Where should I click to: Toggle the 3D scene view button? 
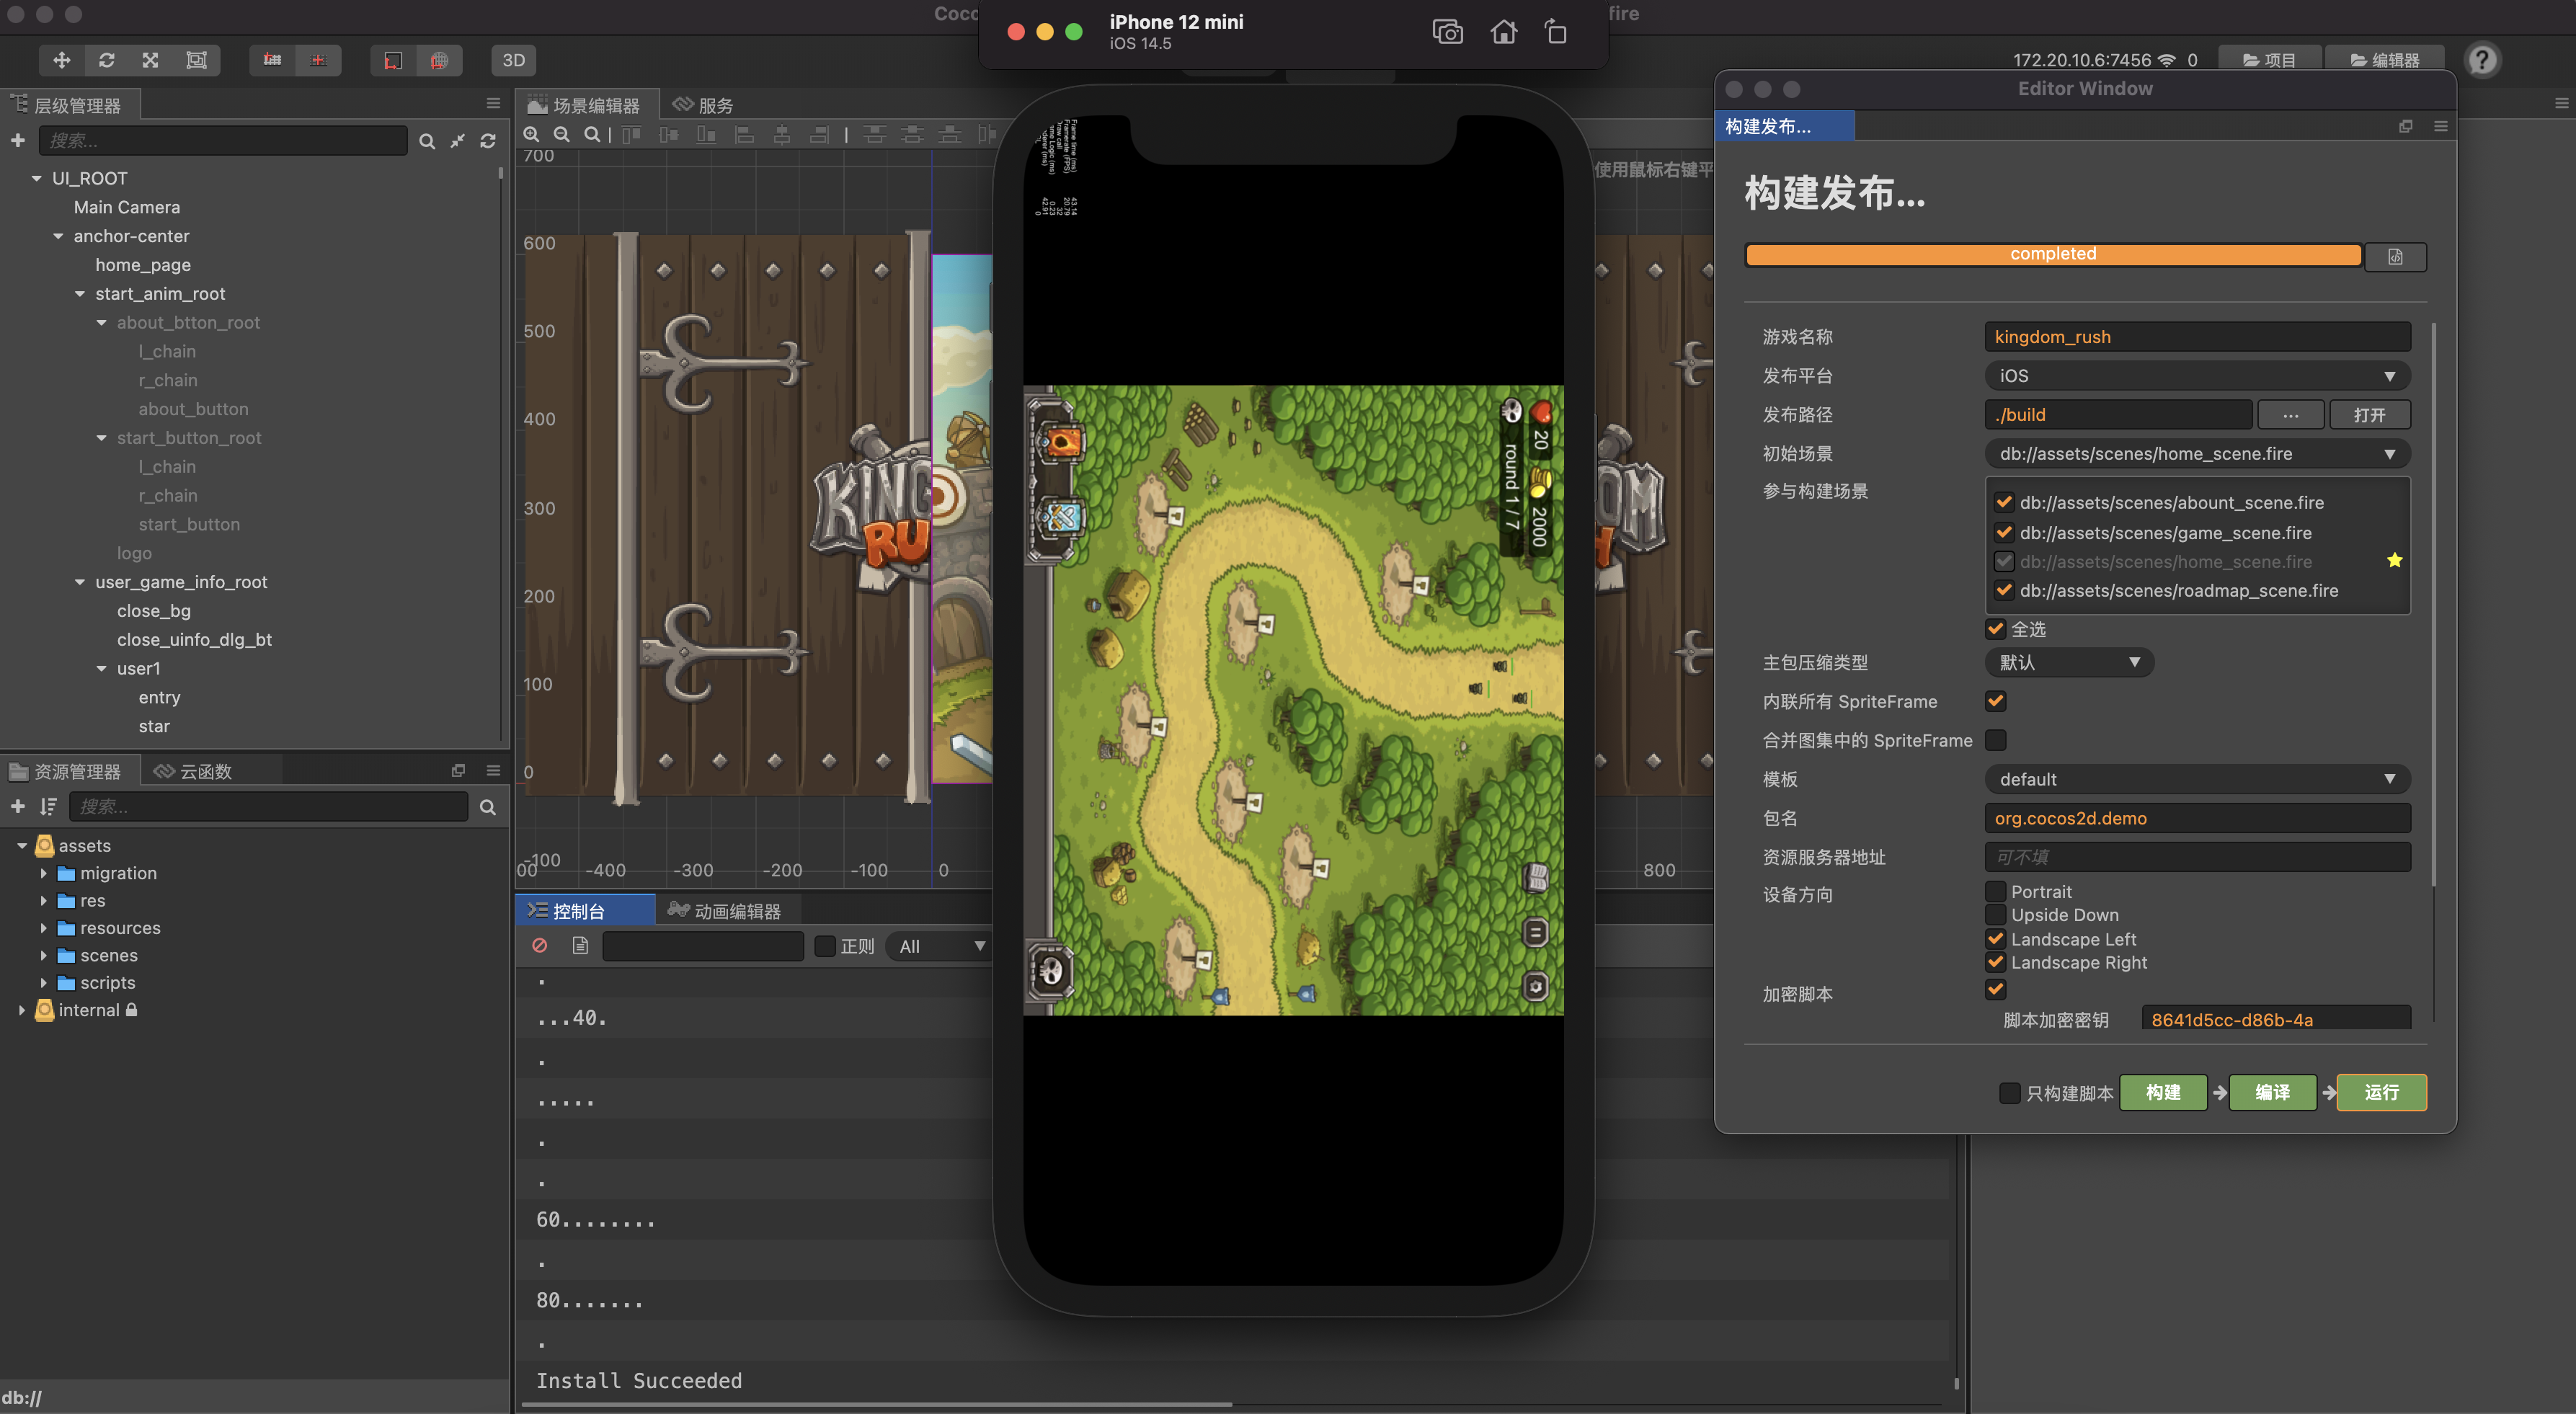[x=514, y=60]
